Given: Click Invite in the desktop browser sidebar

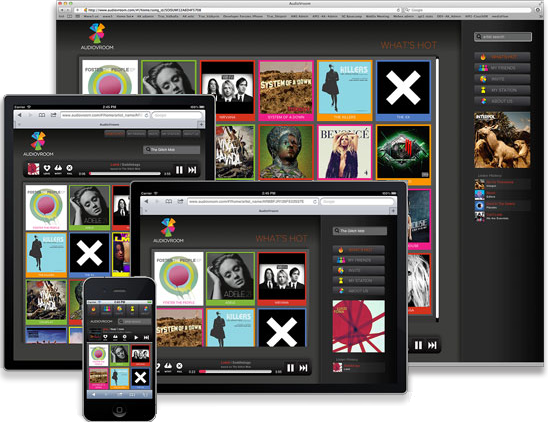Looking at the screenshot, I should [x=502, y=79].
